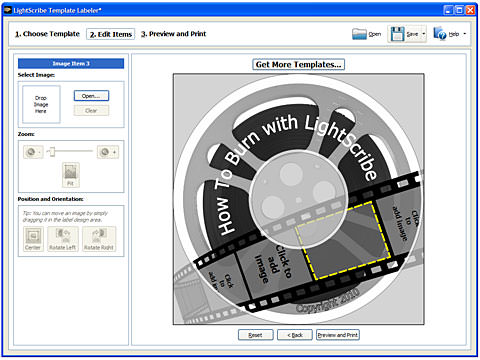Click the Fit image button
This screenshot has height=360, width=480.
[x=71, y=175]
